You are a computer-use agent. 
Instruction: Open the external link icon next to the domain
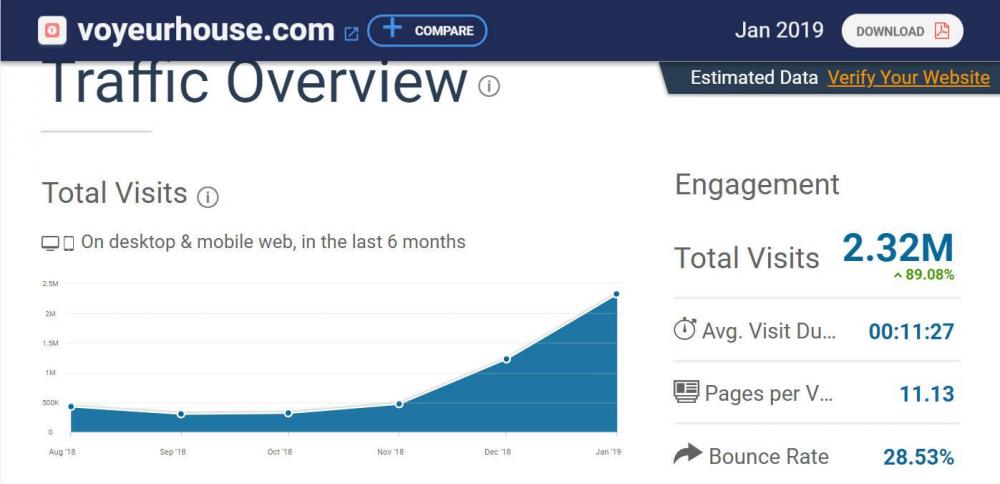coord(351,33)
